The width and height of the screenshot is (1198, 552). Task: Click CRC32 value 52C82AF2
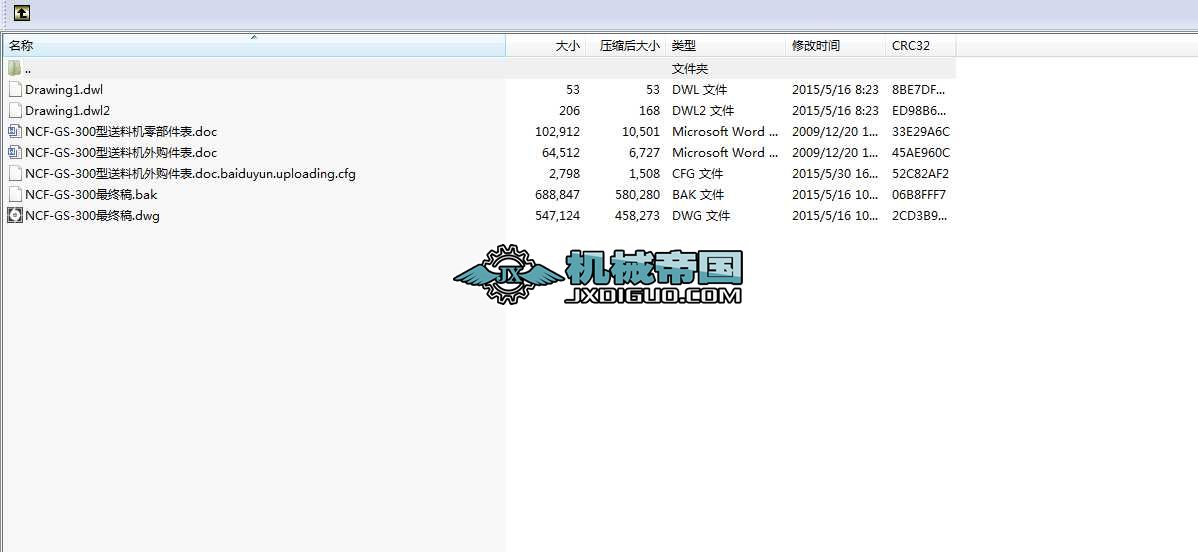click(x=920, y=174)
